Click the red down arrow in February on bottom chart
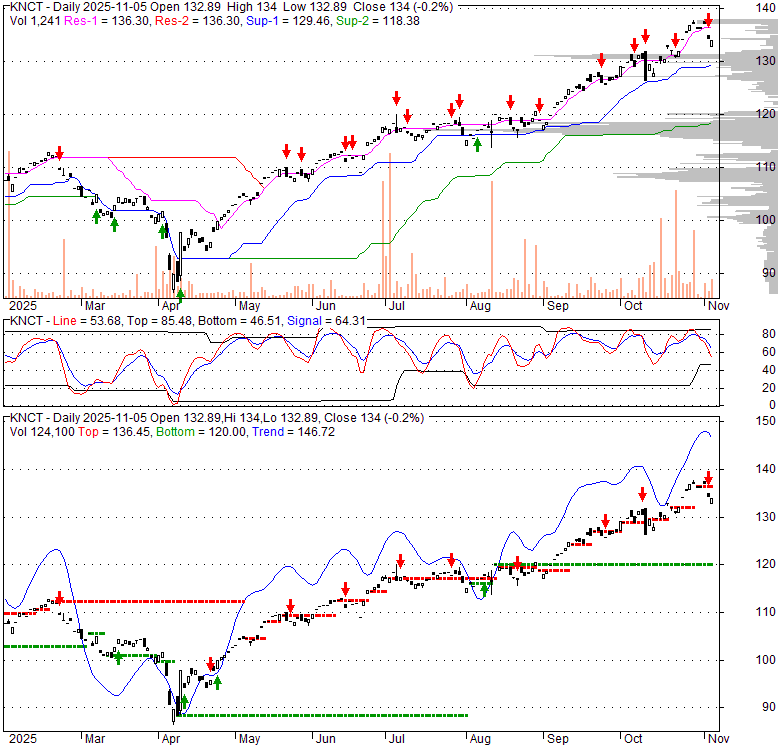 (59, 598)
